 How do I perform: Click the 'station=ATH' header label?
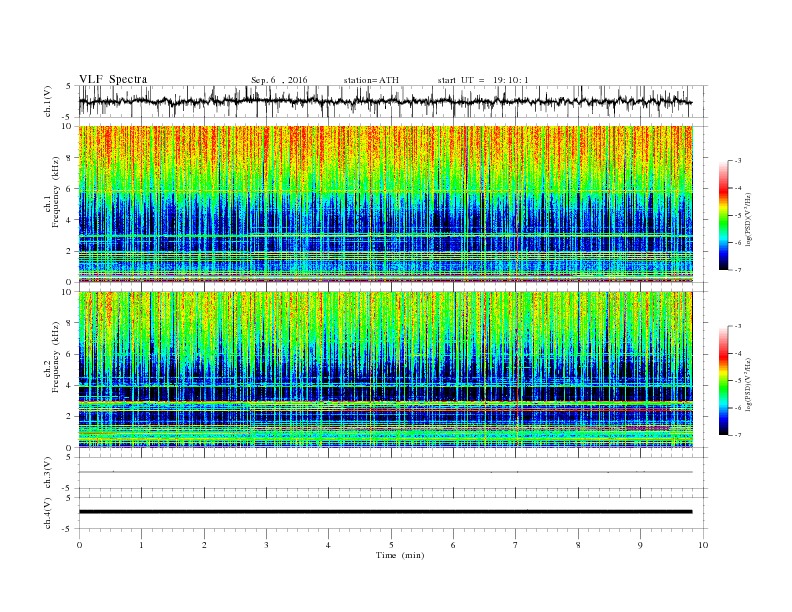tap(371, 80)
